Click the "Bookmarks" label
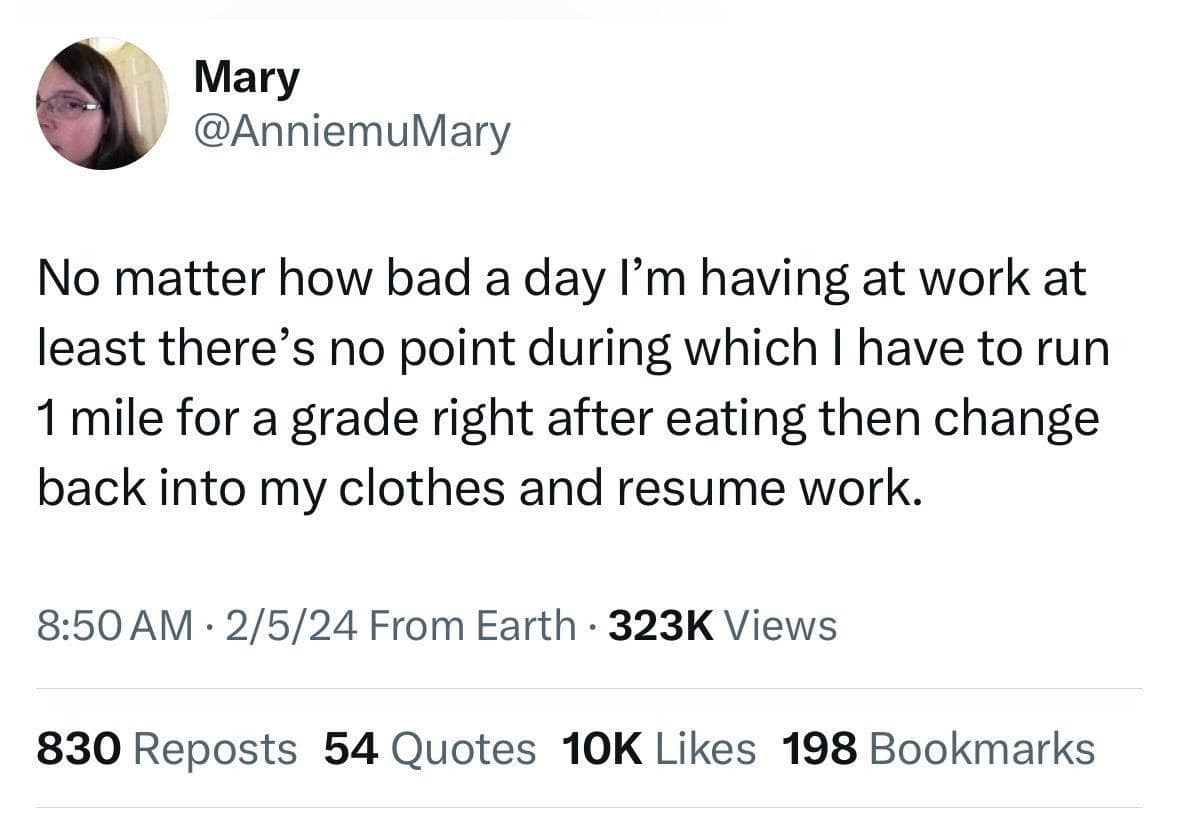 [x=982, y=749]
